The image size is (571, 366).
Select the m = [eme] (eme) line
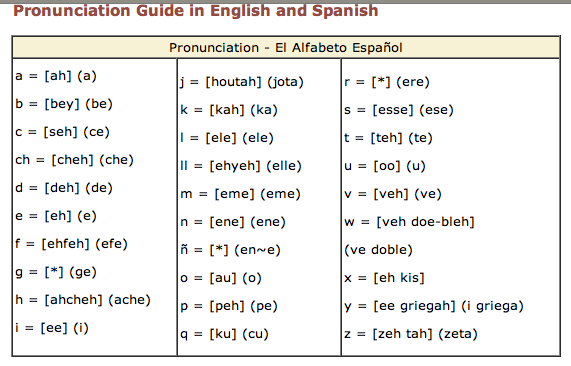pyautogui.click(x=240, y=194)
